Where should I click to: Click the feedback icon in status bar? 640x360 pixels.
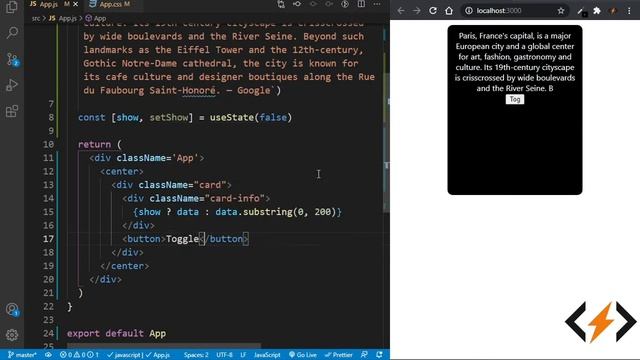(364, 355)
